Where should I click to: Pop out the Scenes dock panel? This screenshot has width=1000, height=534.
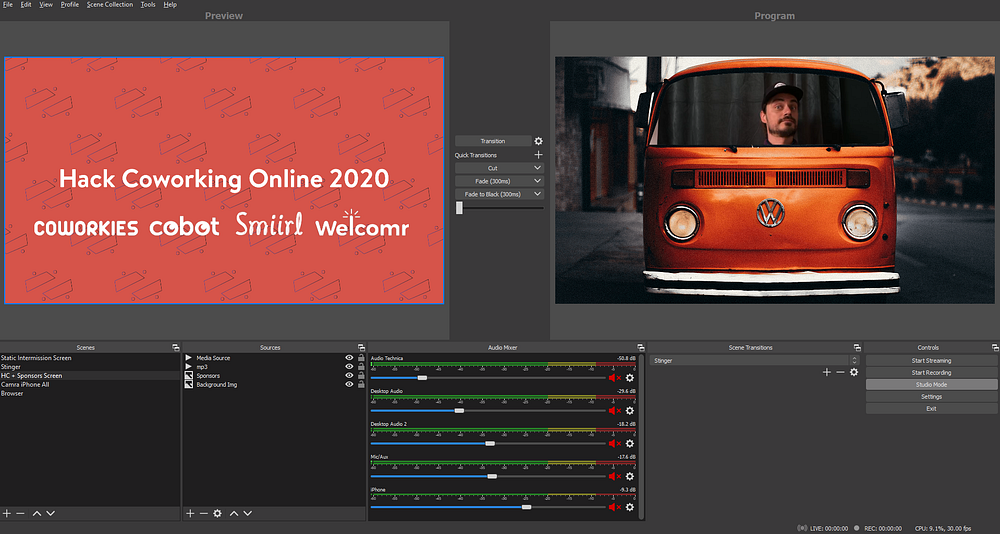tap(175, 348)
